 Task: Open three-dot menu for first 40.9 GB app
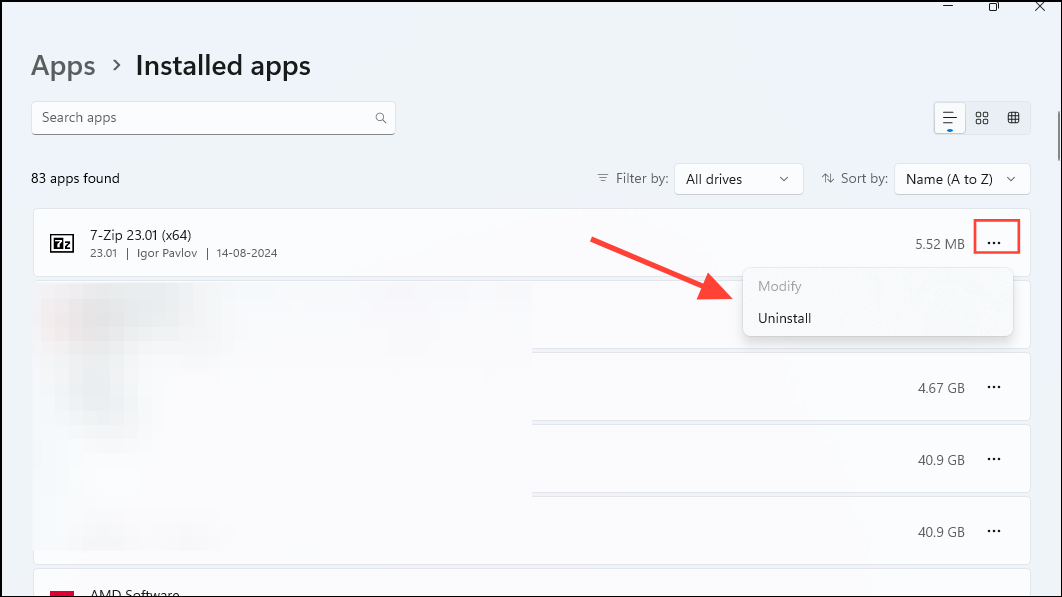click(993, 460)
